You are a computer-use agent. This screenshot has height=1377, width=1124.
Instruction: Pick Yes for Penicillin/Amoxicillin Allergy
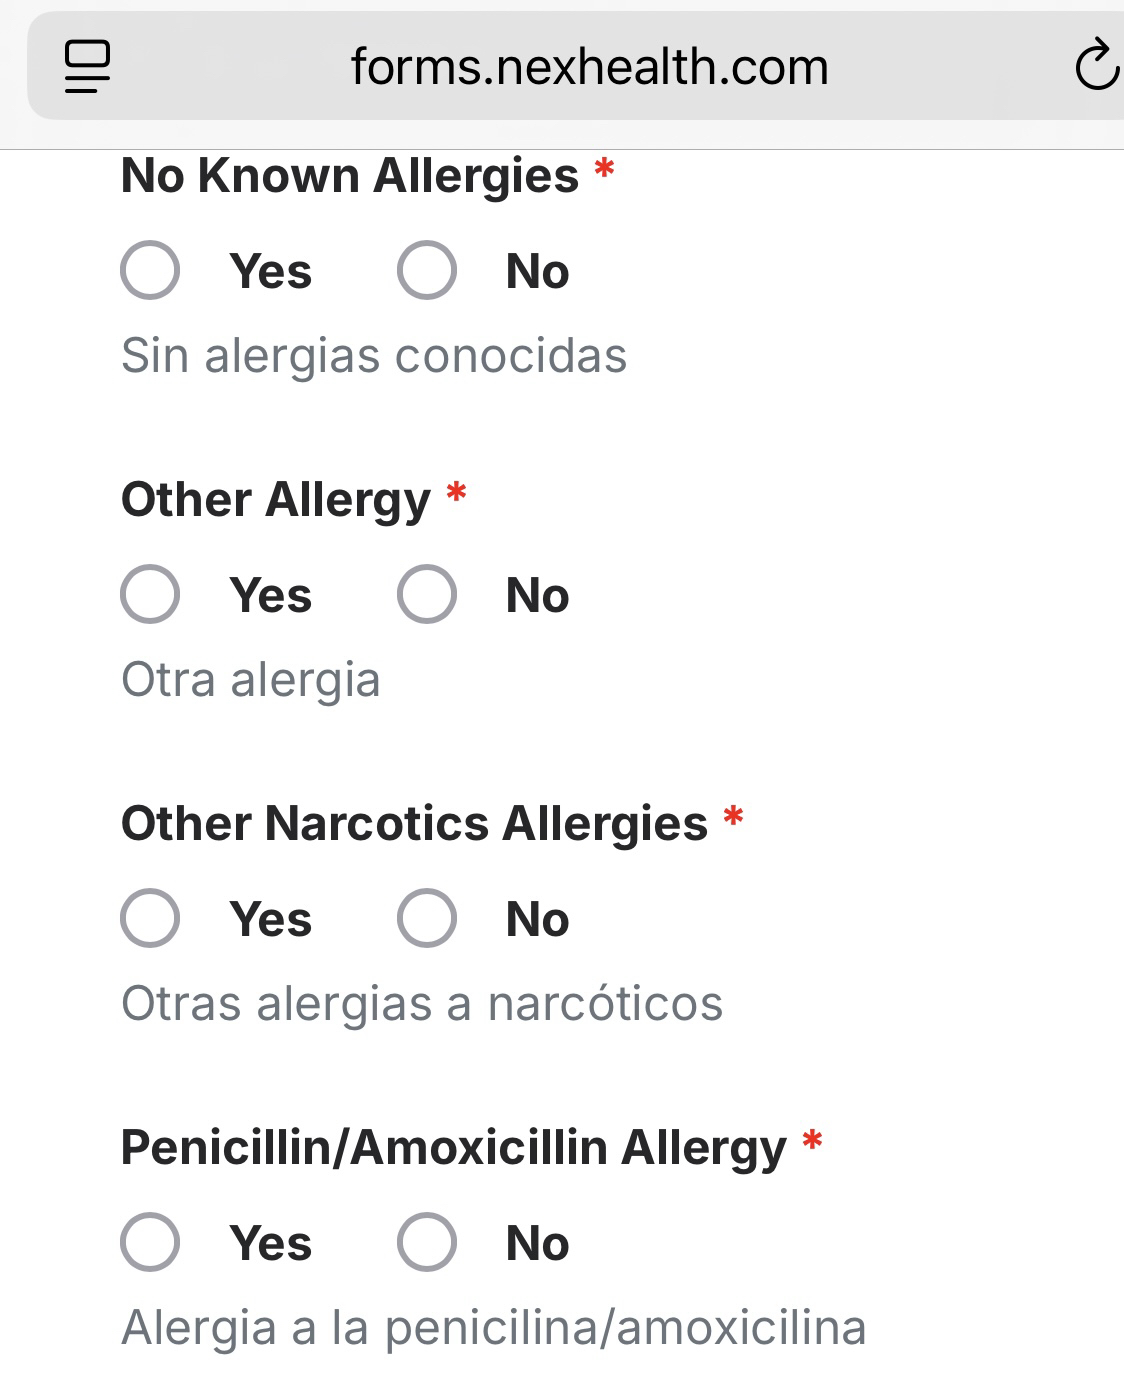(150, 1242)
